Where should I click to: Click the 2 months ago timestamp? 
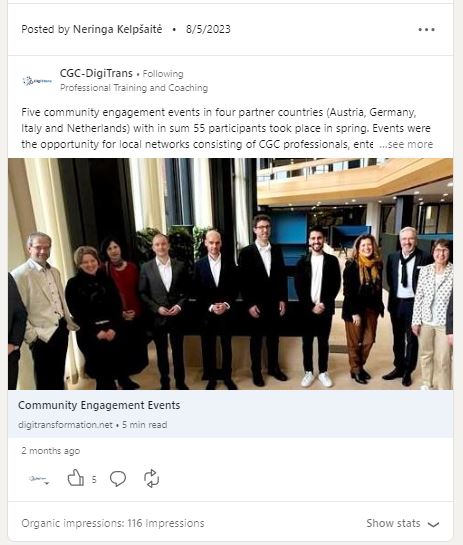point(51,451)
